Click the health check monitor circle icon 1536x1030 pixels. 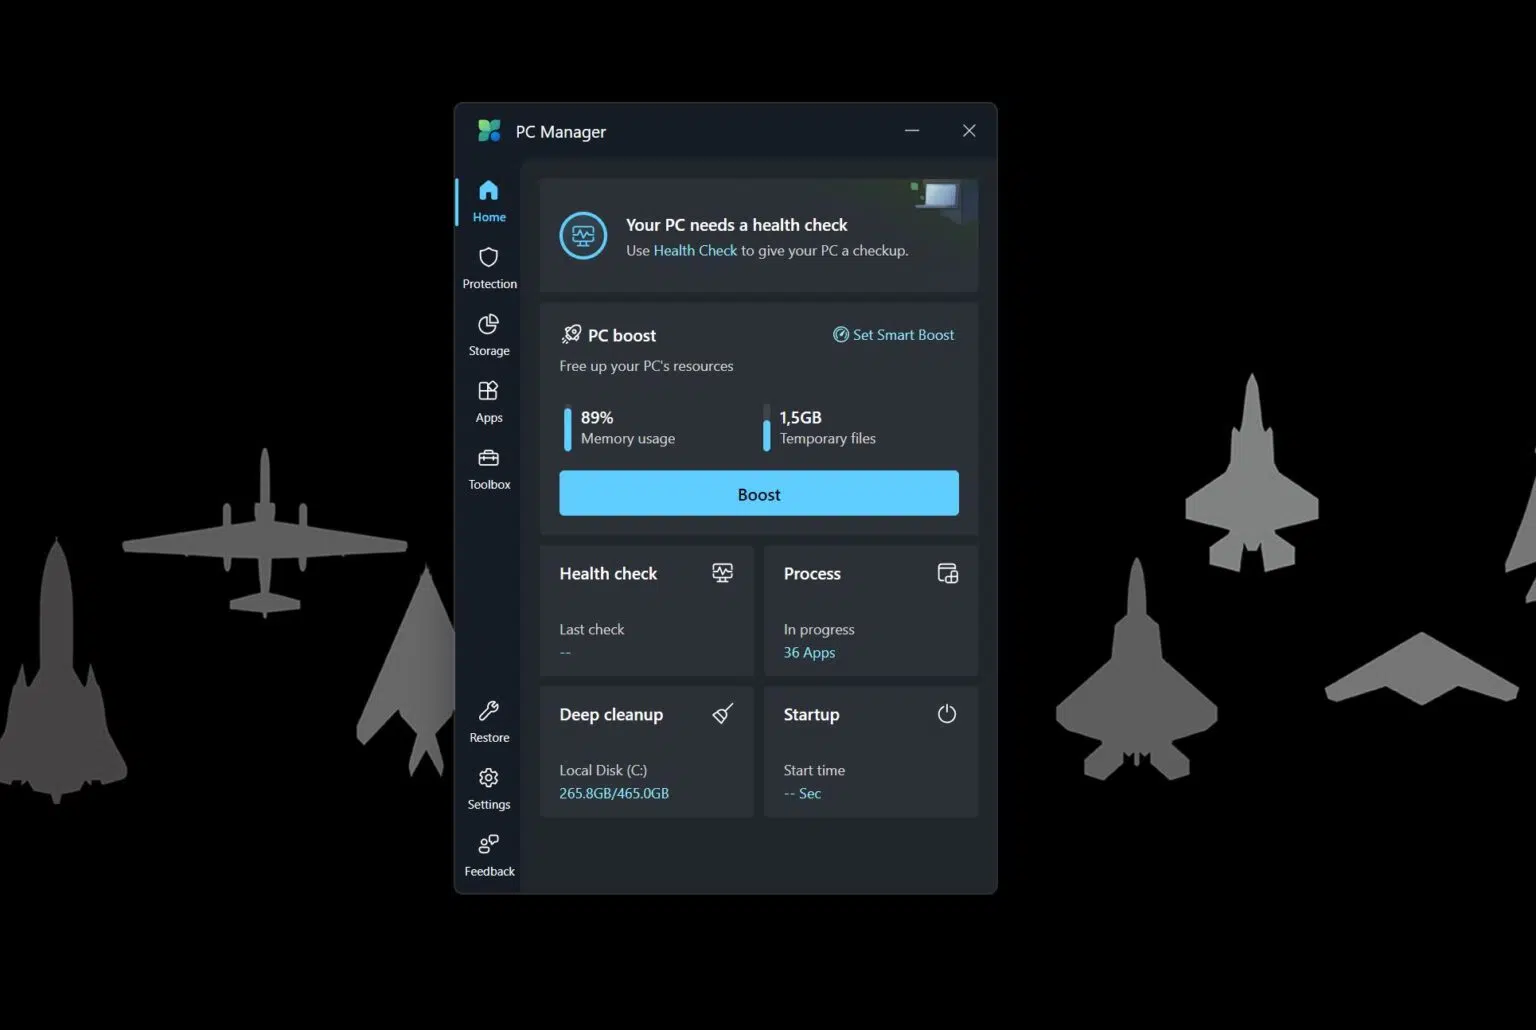(x=583, y=236)
